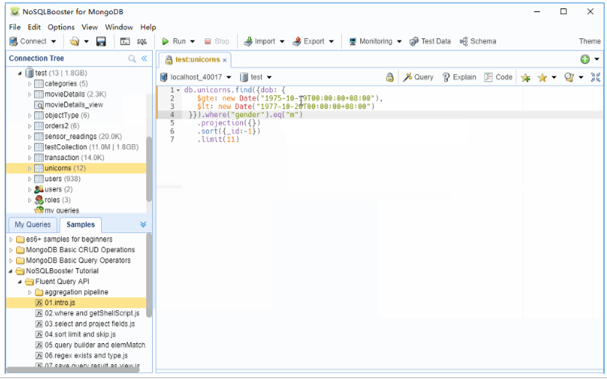Select the movieDetails_view item
The width and height of the screenshot is (607, 379).
(x=74, y=105)
